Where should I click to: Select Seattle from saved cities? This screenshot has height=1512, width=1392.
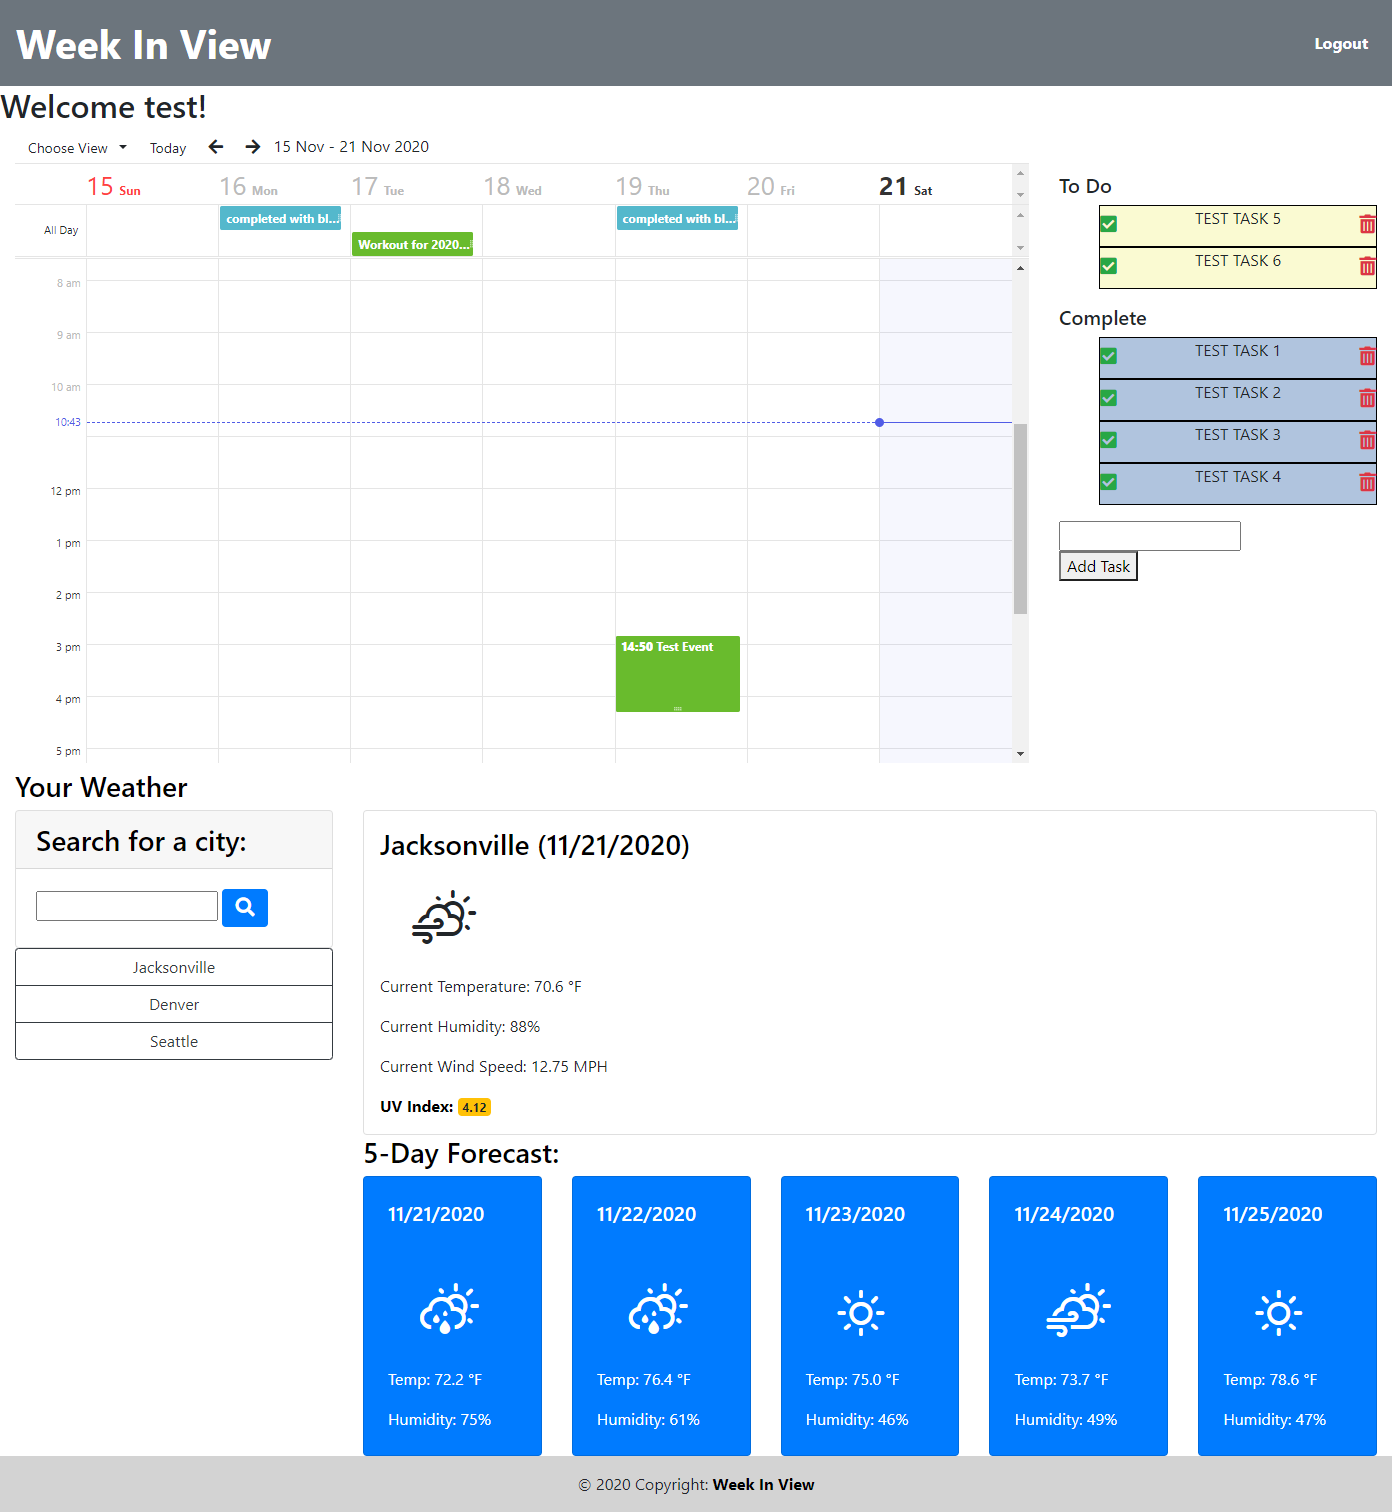pos(174,1041)
